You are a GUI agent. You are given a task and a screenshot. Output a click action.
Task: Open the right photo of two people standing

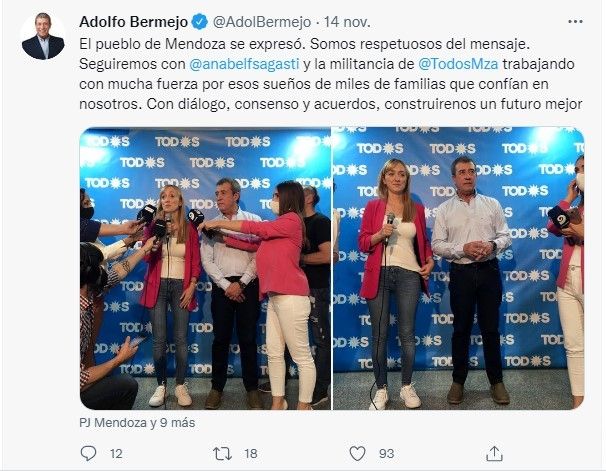[458, 268]
